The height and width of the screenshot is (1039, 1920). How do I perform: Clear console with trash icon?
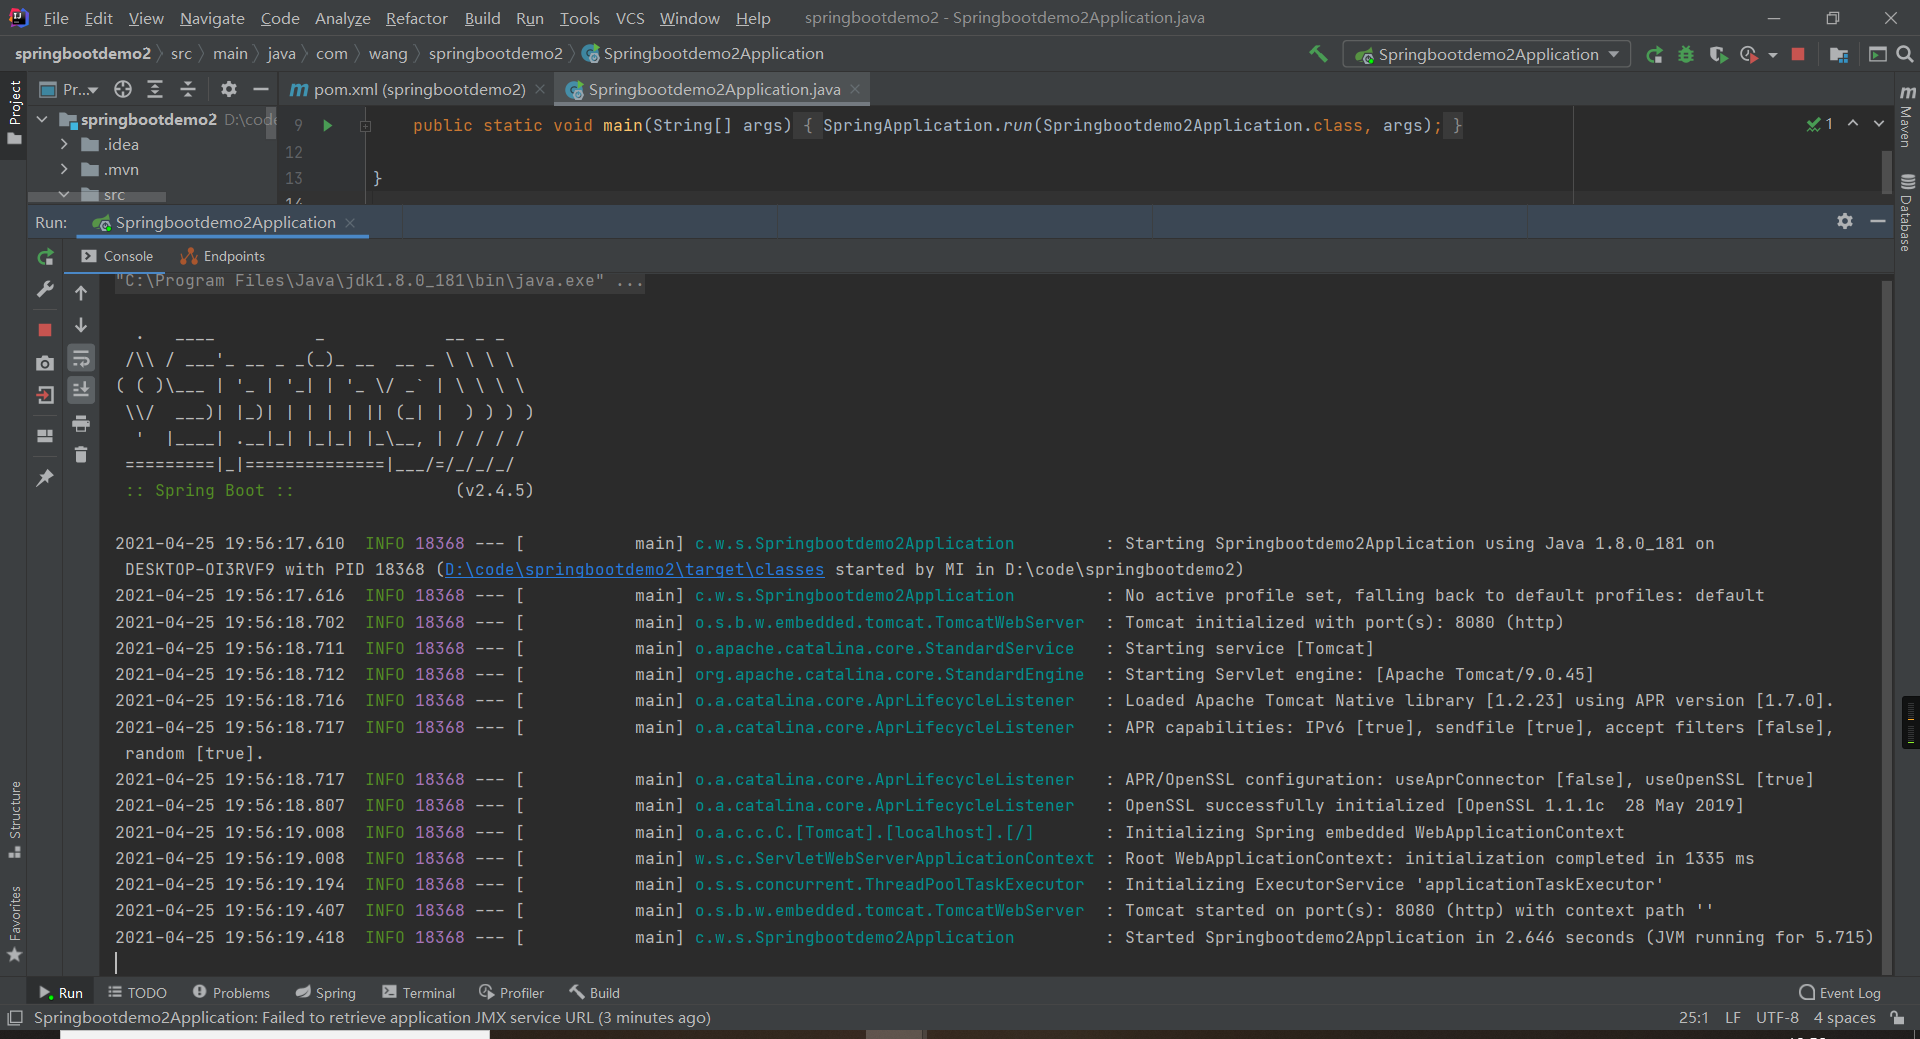[x=81, y=455]
